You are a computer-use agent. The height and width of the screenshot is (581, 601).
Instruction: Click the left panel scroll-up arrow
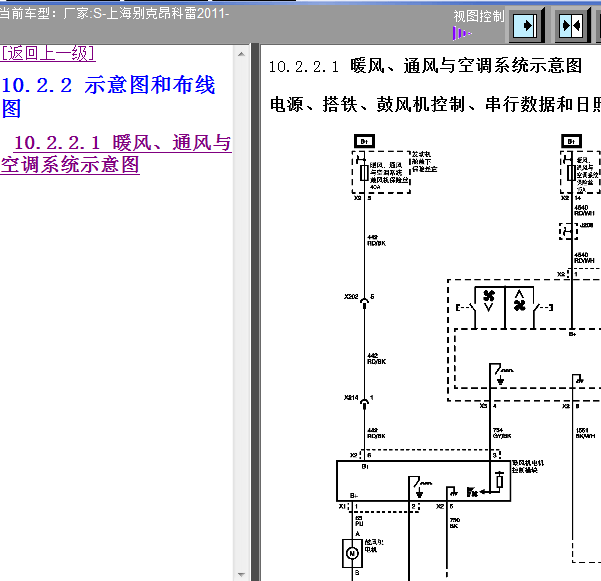(x=241, y=54)
